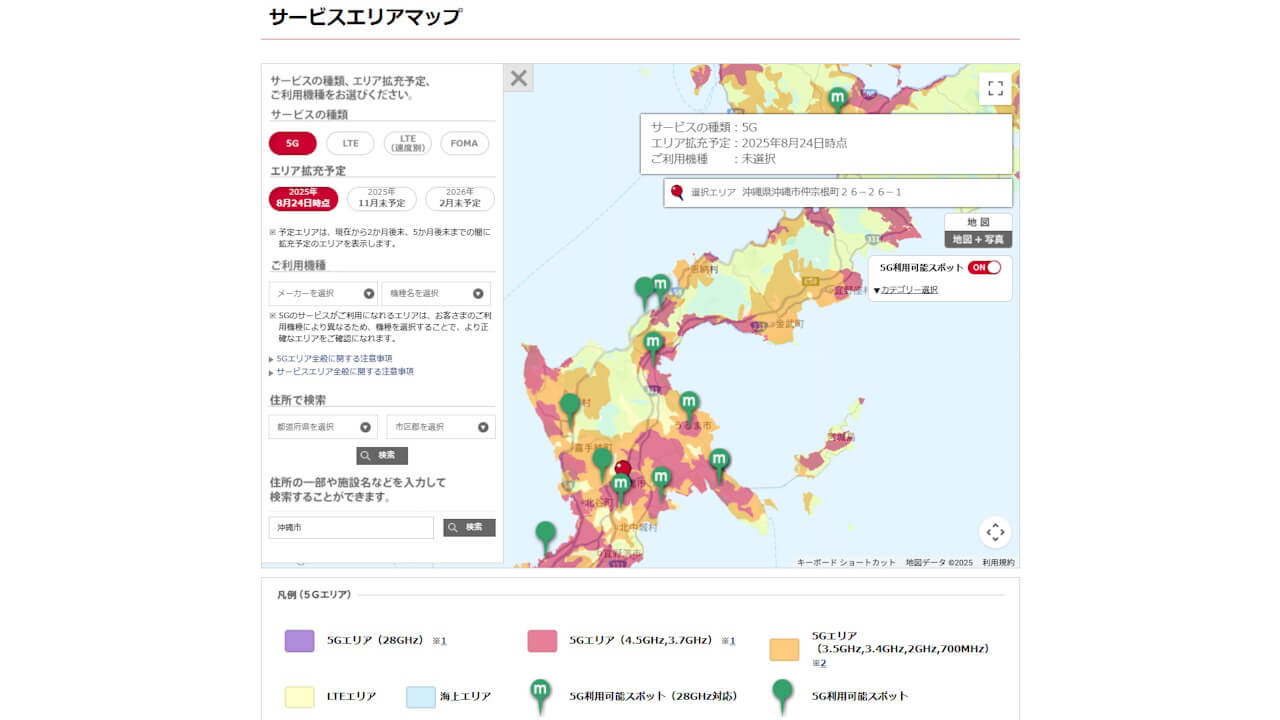Select the 5G service type
The height and width of the screenshot is (720, 1280).
[292, 143]
